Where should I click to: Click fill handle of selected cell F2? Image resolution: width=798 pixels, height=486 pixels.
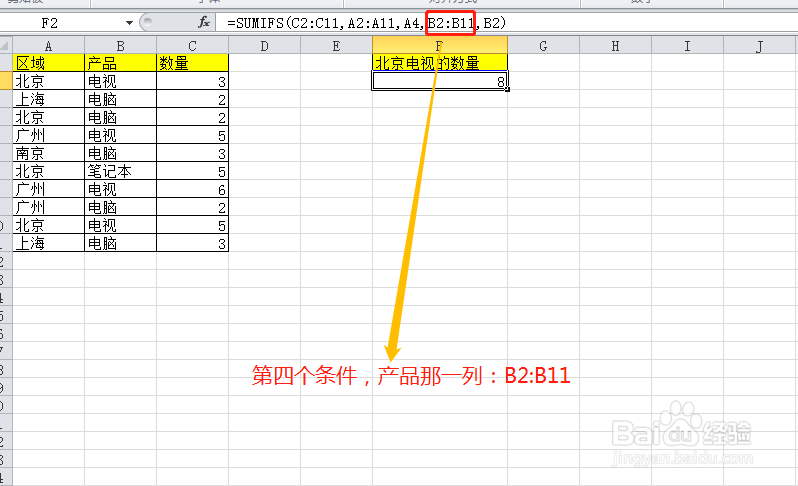point(507,90)
